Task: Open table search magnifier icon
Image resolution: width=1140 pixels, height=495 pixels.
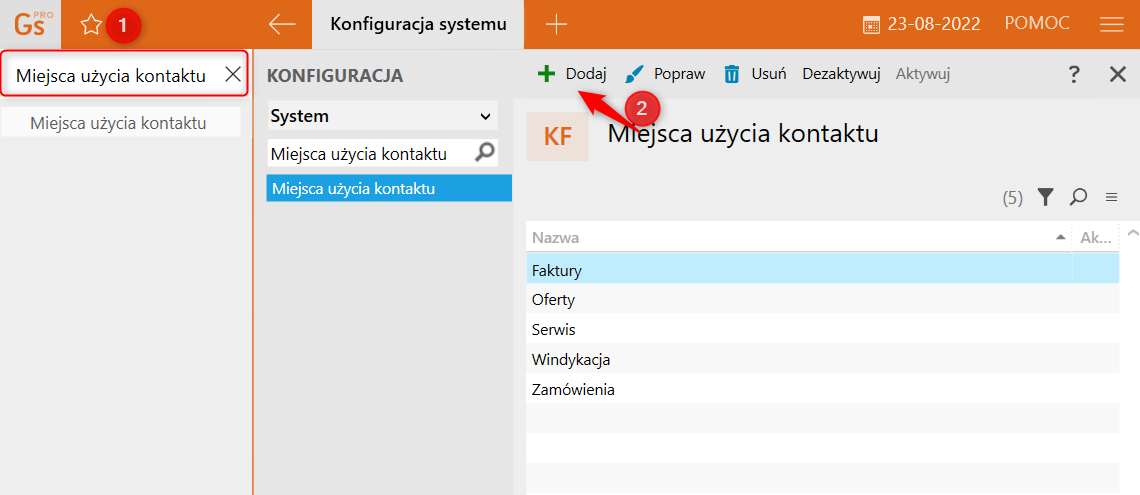Action: tap(1078, 197)
